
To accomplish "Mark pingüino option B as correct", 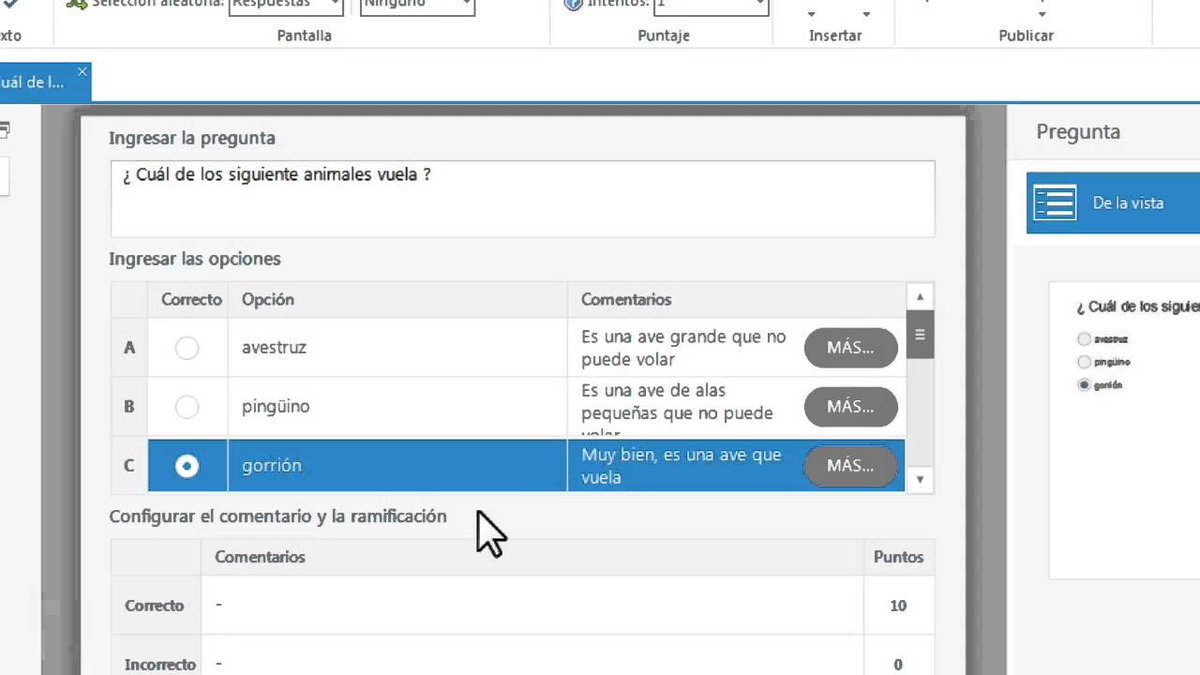I will (x=187, y=407).
